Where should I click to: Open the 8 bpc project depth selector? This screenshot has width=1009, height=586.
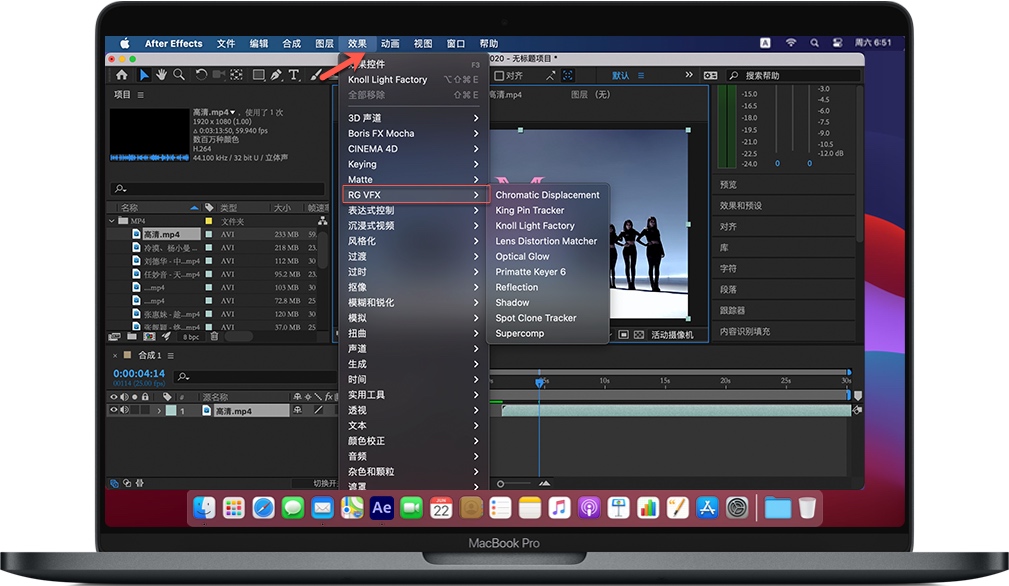point(189,337)
